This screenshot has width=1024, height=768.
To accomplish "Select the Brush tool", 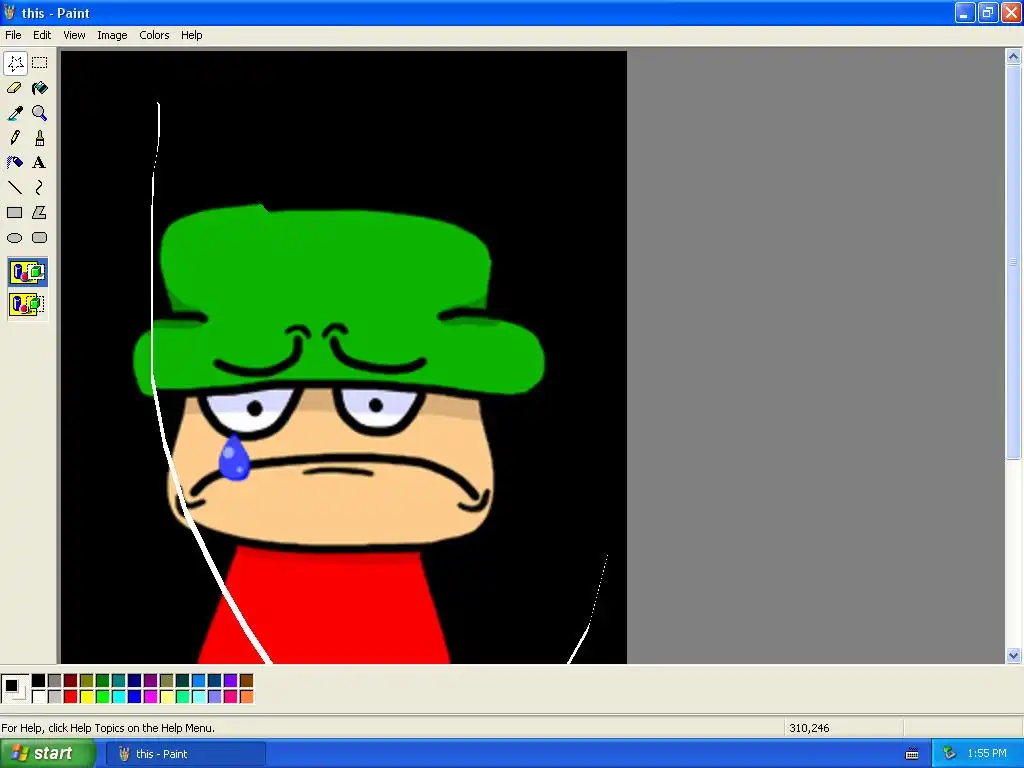I will click(40, 138).
